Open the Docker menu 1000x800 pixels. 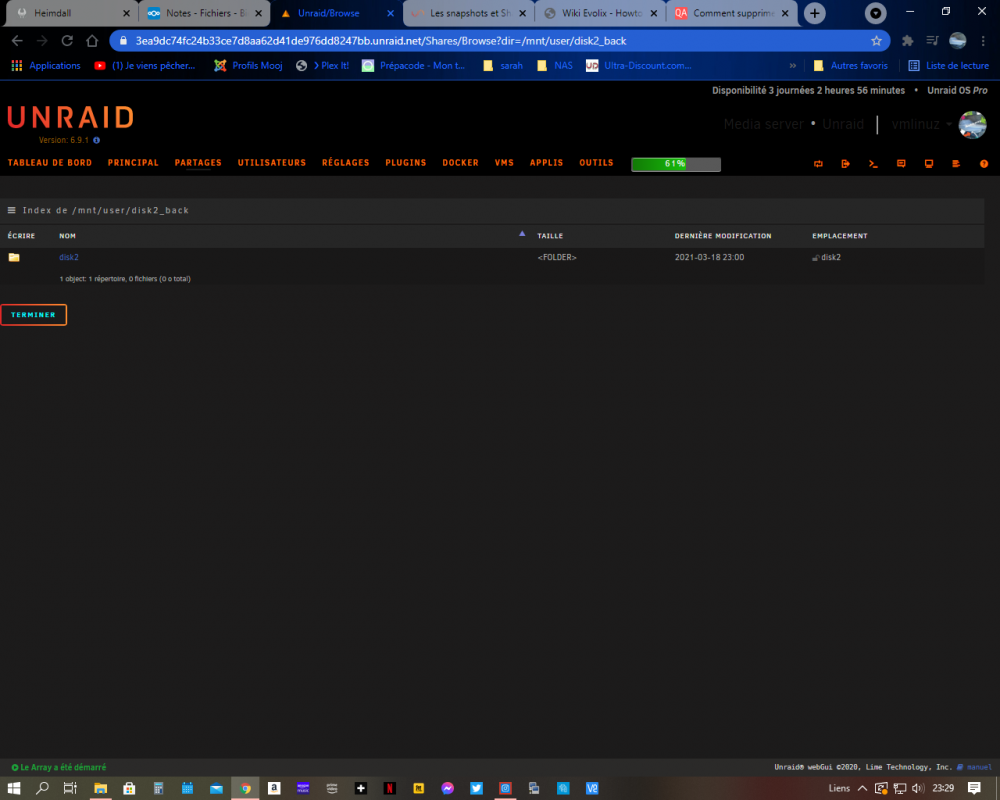(x=460, y=163)
